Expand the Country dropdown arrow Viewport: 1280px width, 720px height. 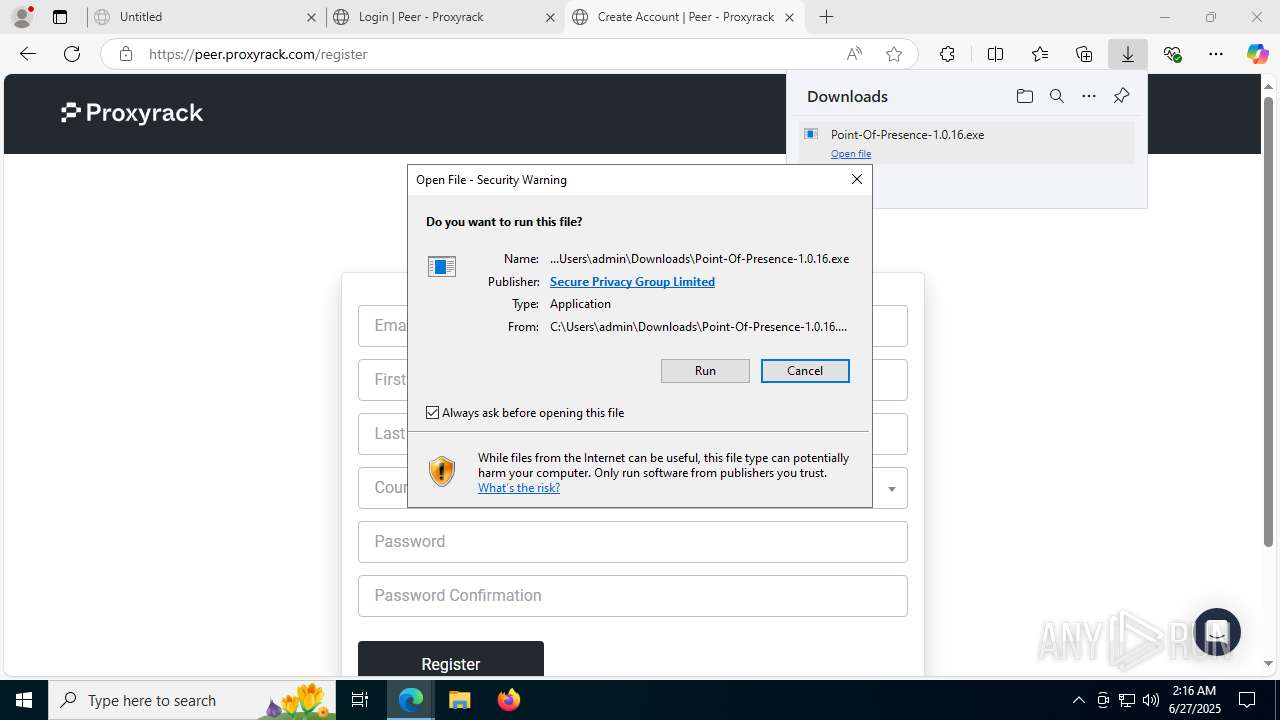pos(891,489)
